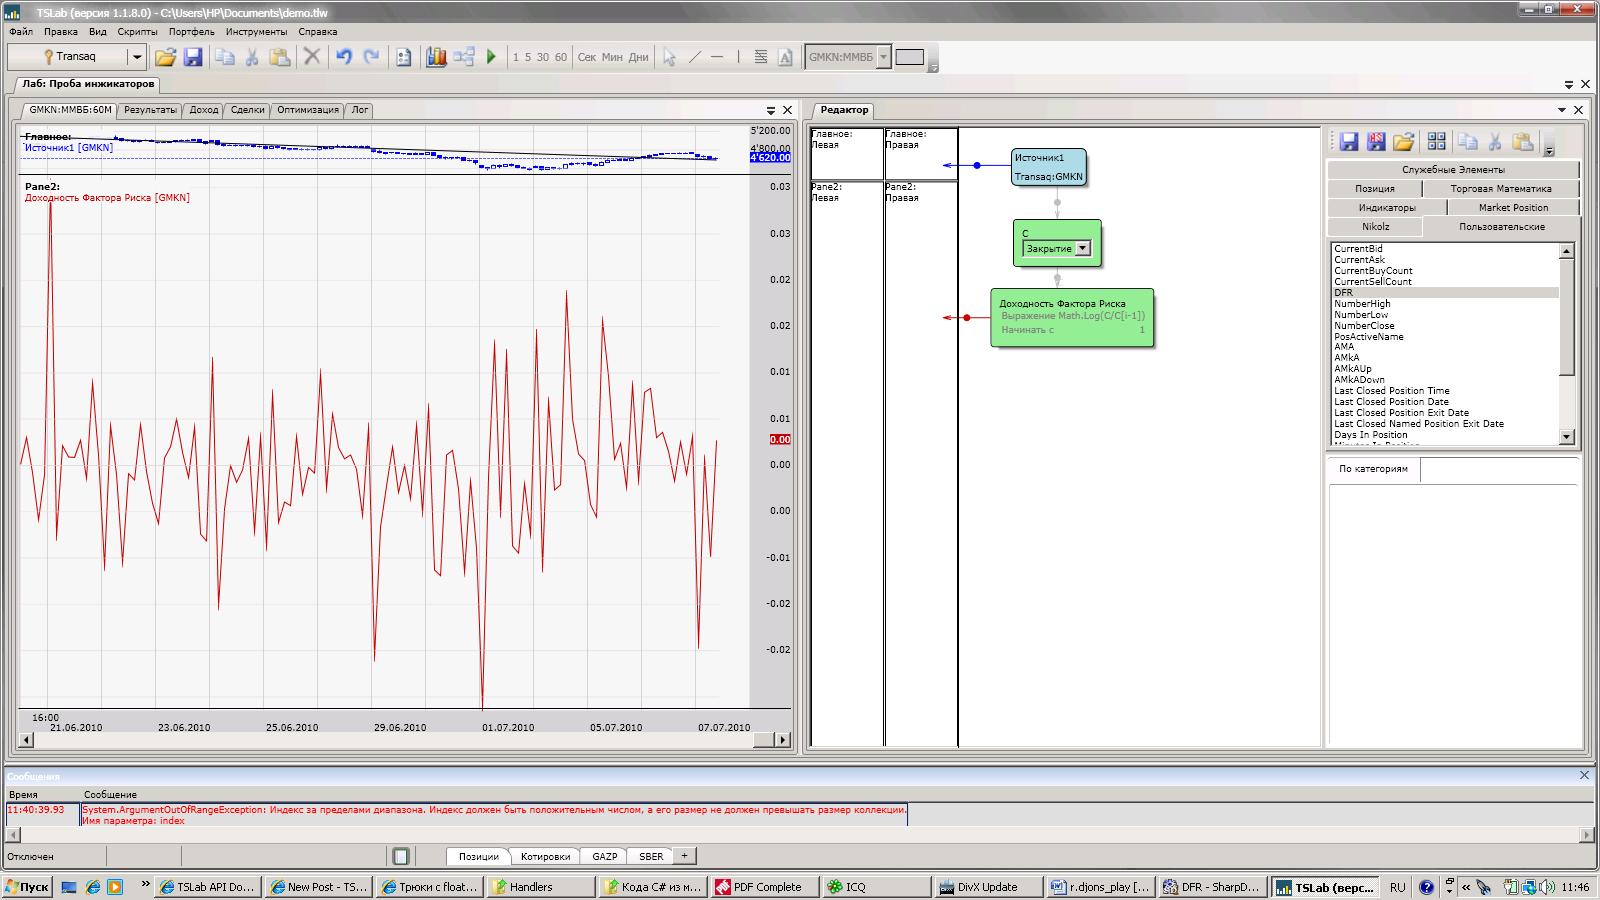Image resolution: width=1600 pixels, height=900 pixels.
Task: Open the GMKN:ММВБ symbol dropdown
Action: (x=883, y=57)
